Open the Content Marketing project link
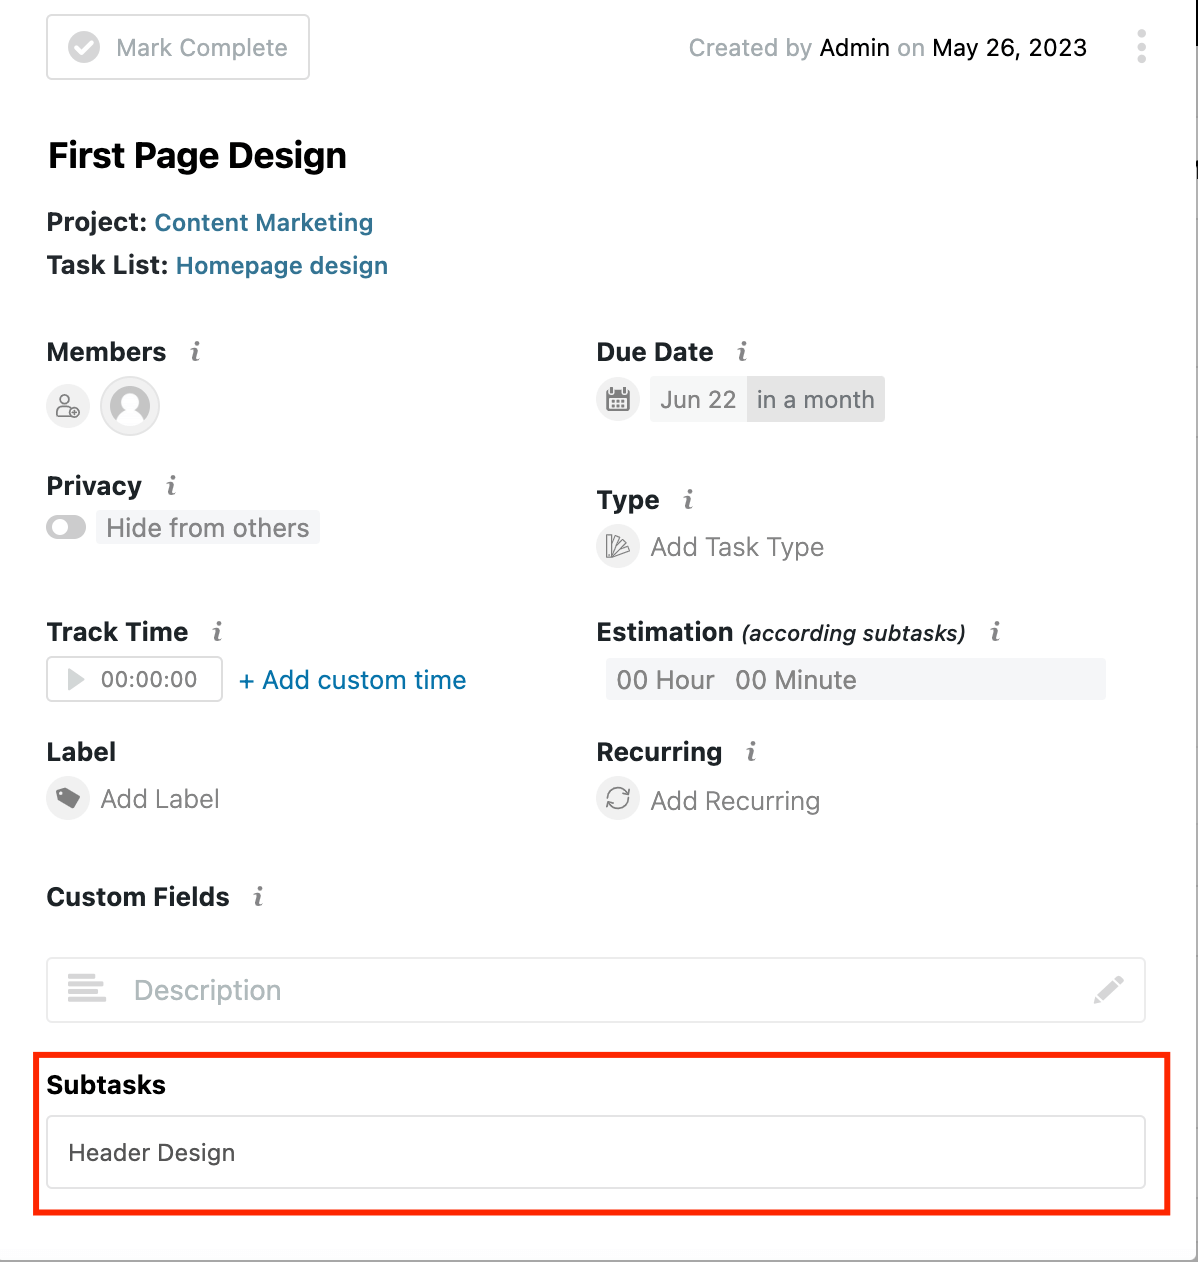This screenshot has height=1262, width=1198. point(264,222)
